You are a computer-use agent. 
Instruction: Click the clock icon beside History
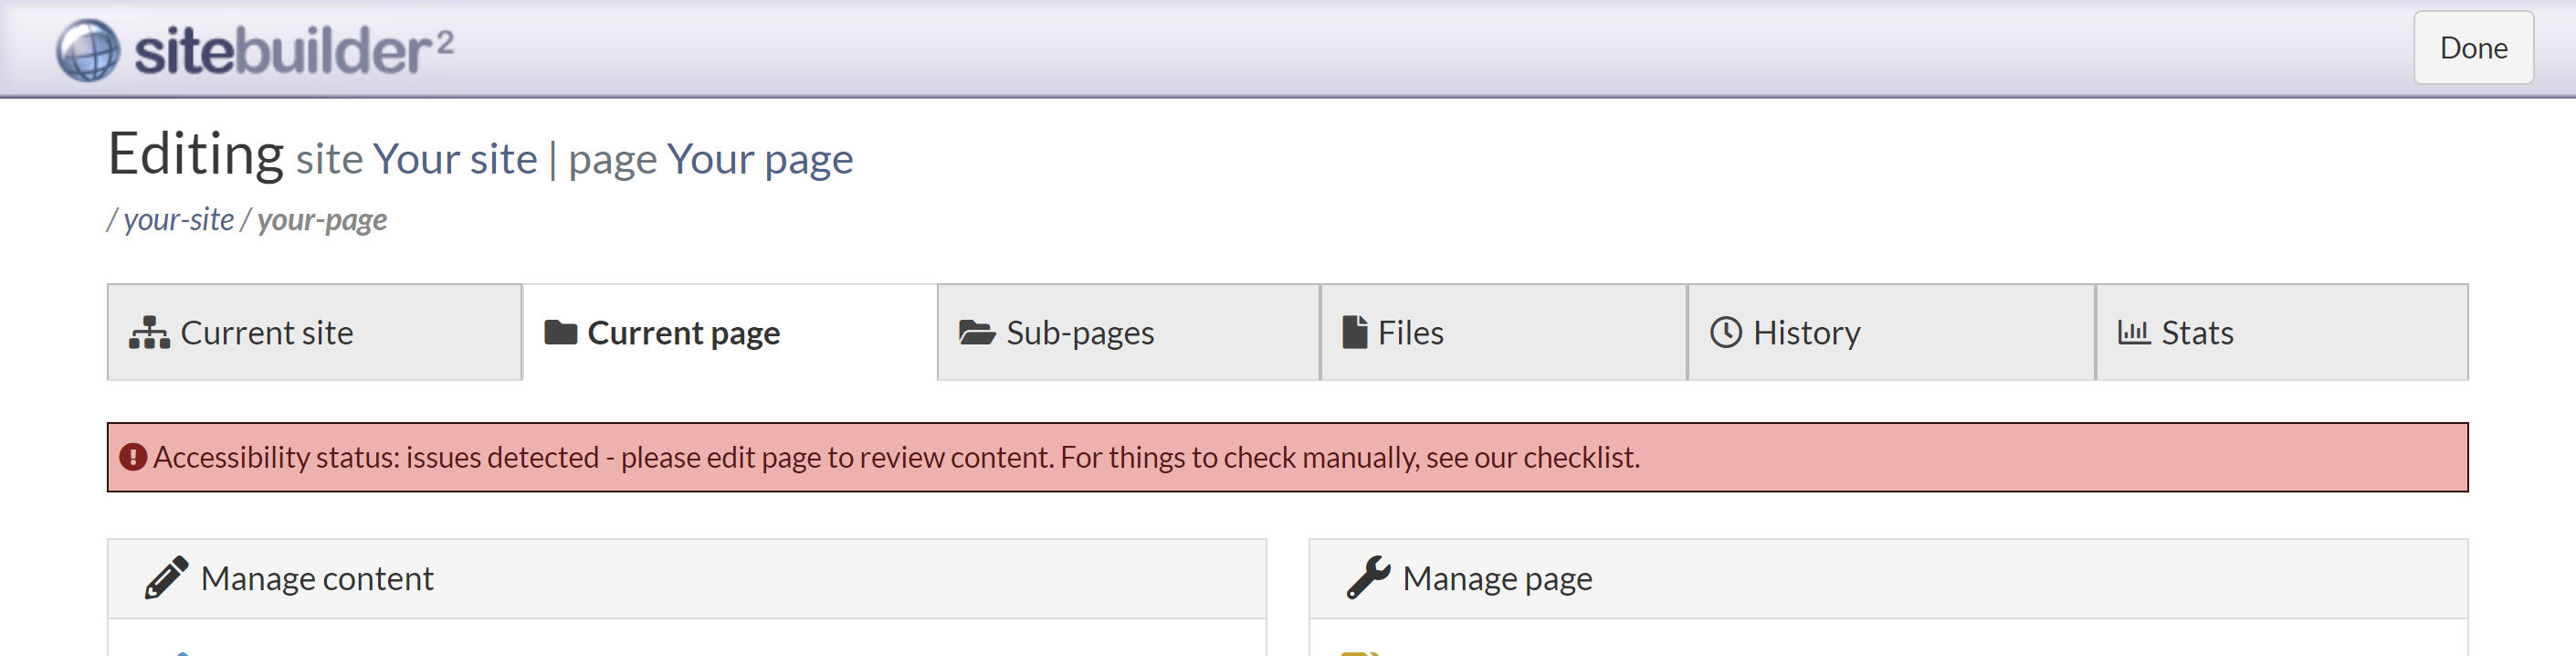tap(1726, 333)
